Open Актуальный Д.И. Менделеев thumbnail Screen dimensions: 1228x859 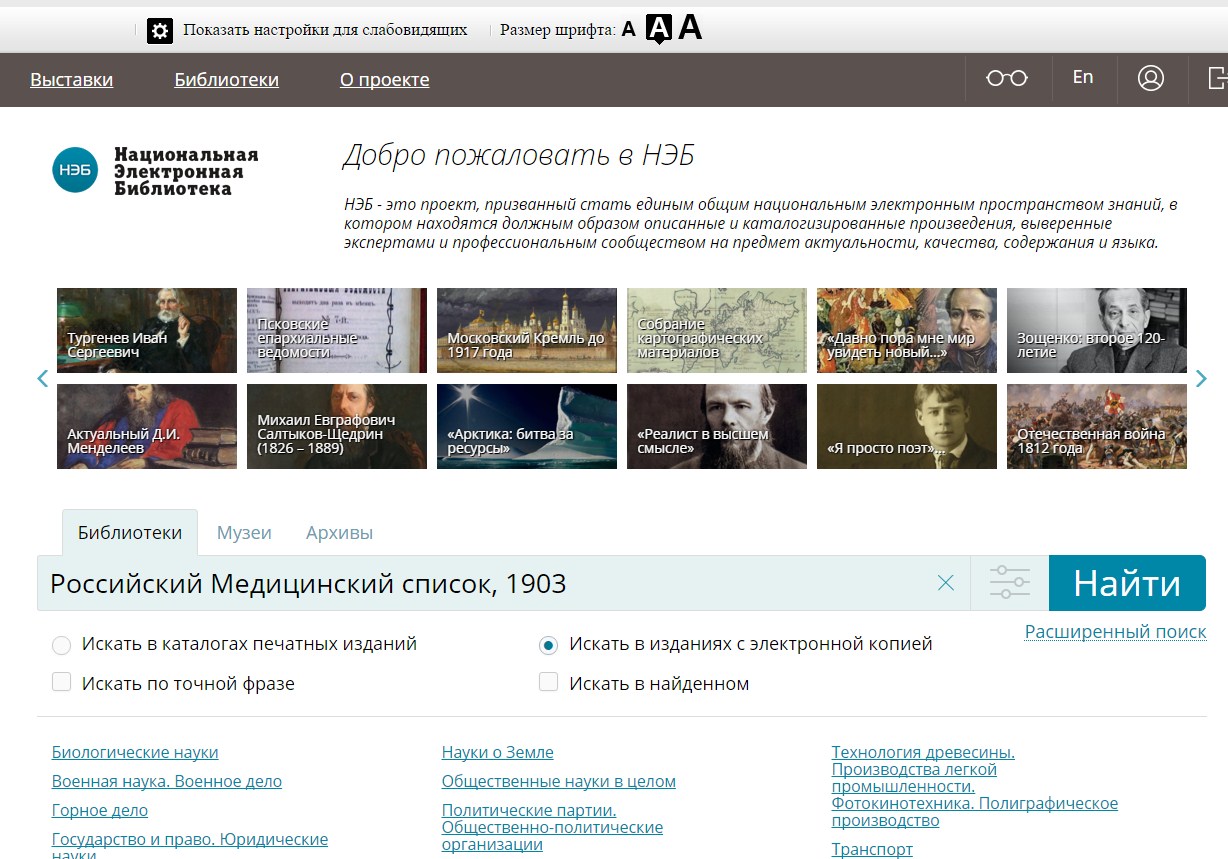tap(147, 426)
